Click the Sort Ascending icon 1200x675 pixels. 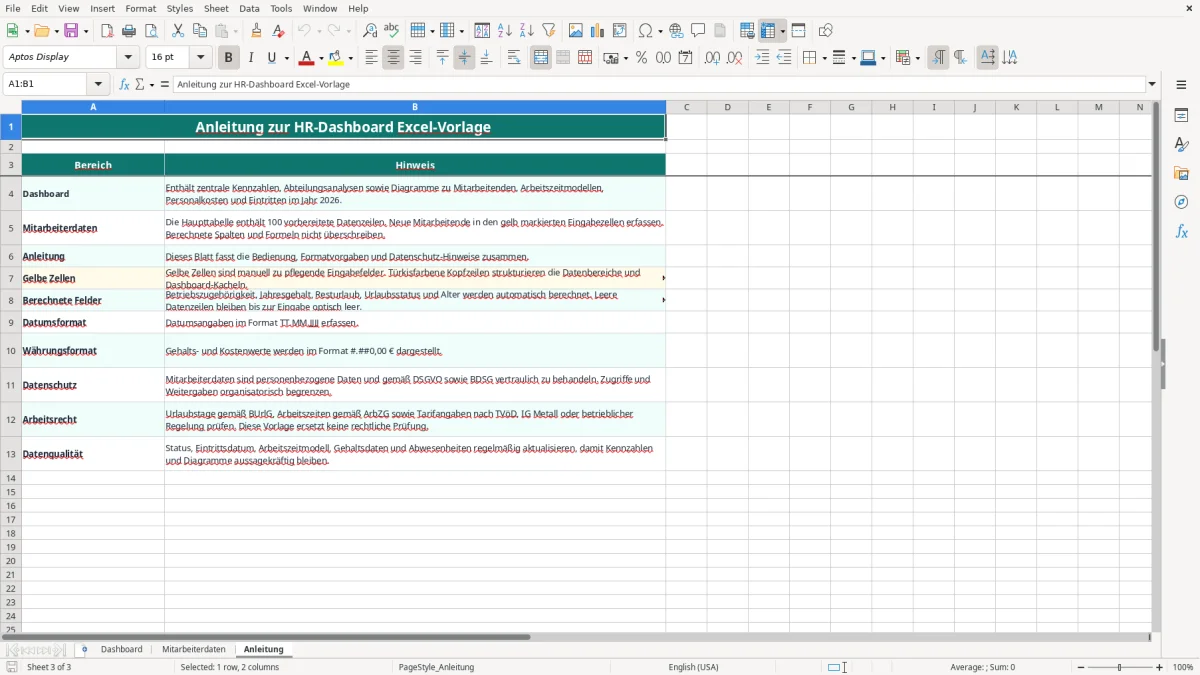[x=505, y=31]
